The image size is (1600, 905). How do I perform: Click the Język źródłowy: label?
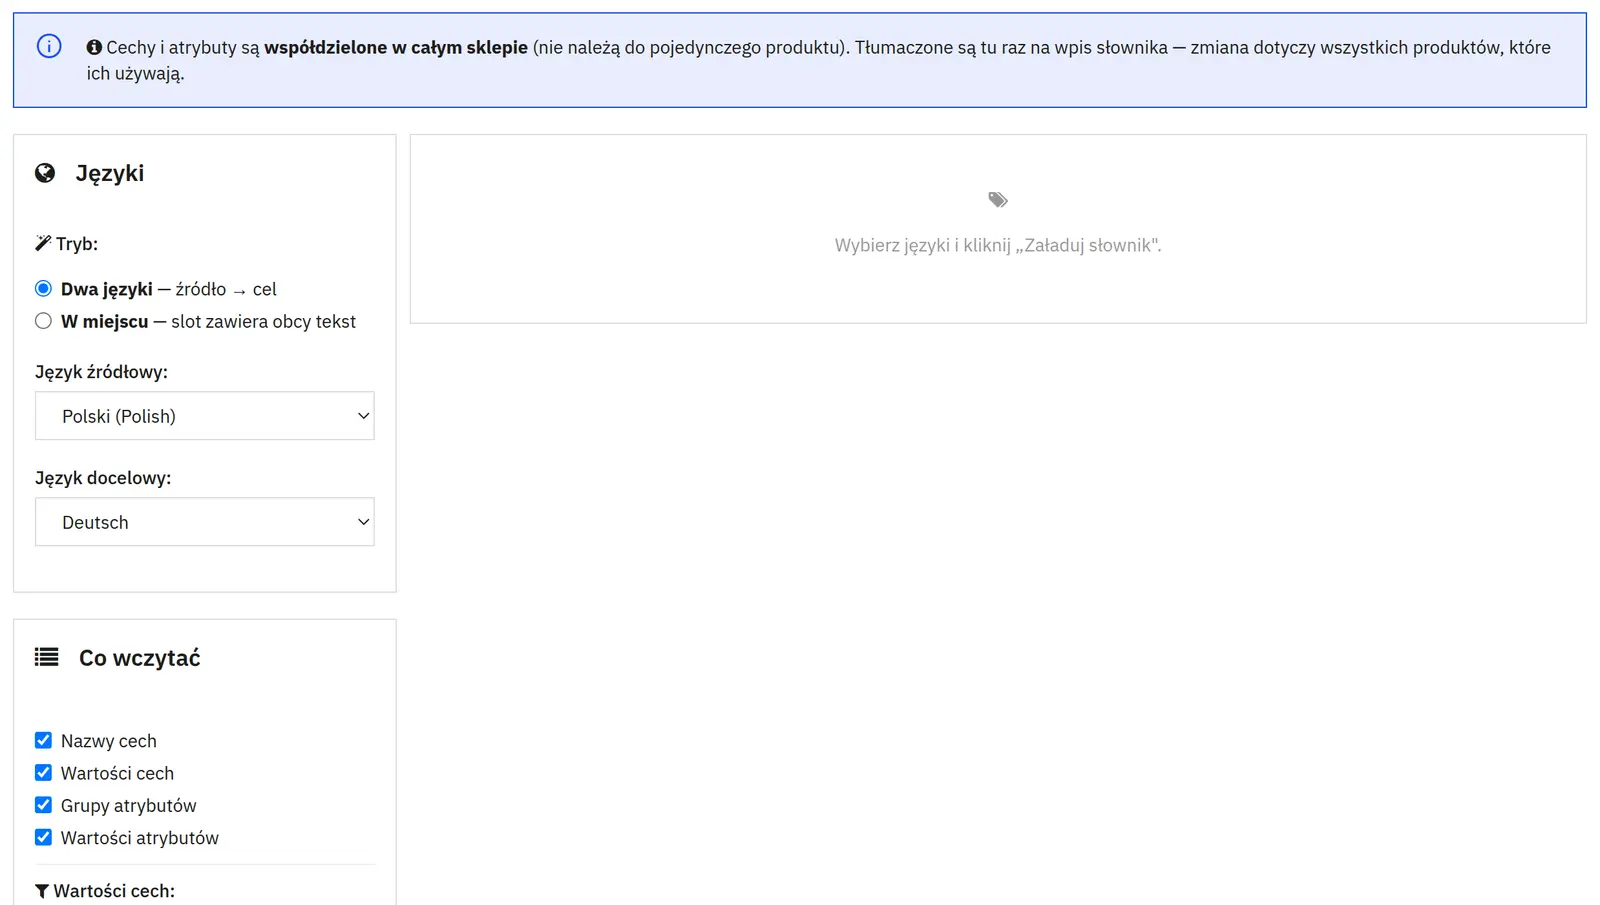pos(101,372)
